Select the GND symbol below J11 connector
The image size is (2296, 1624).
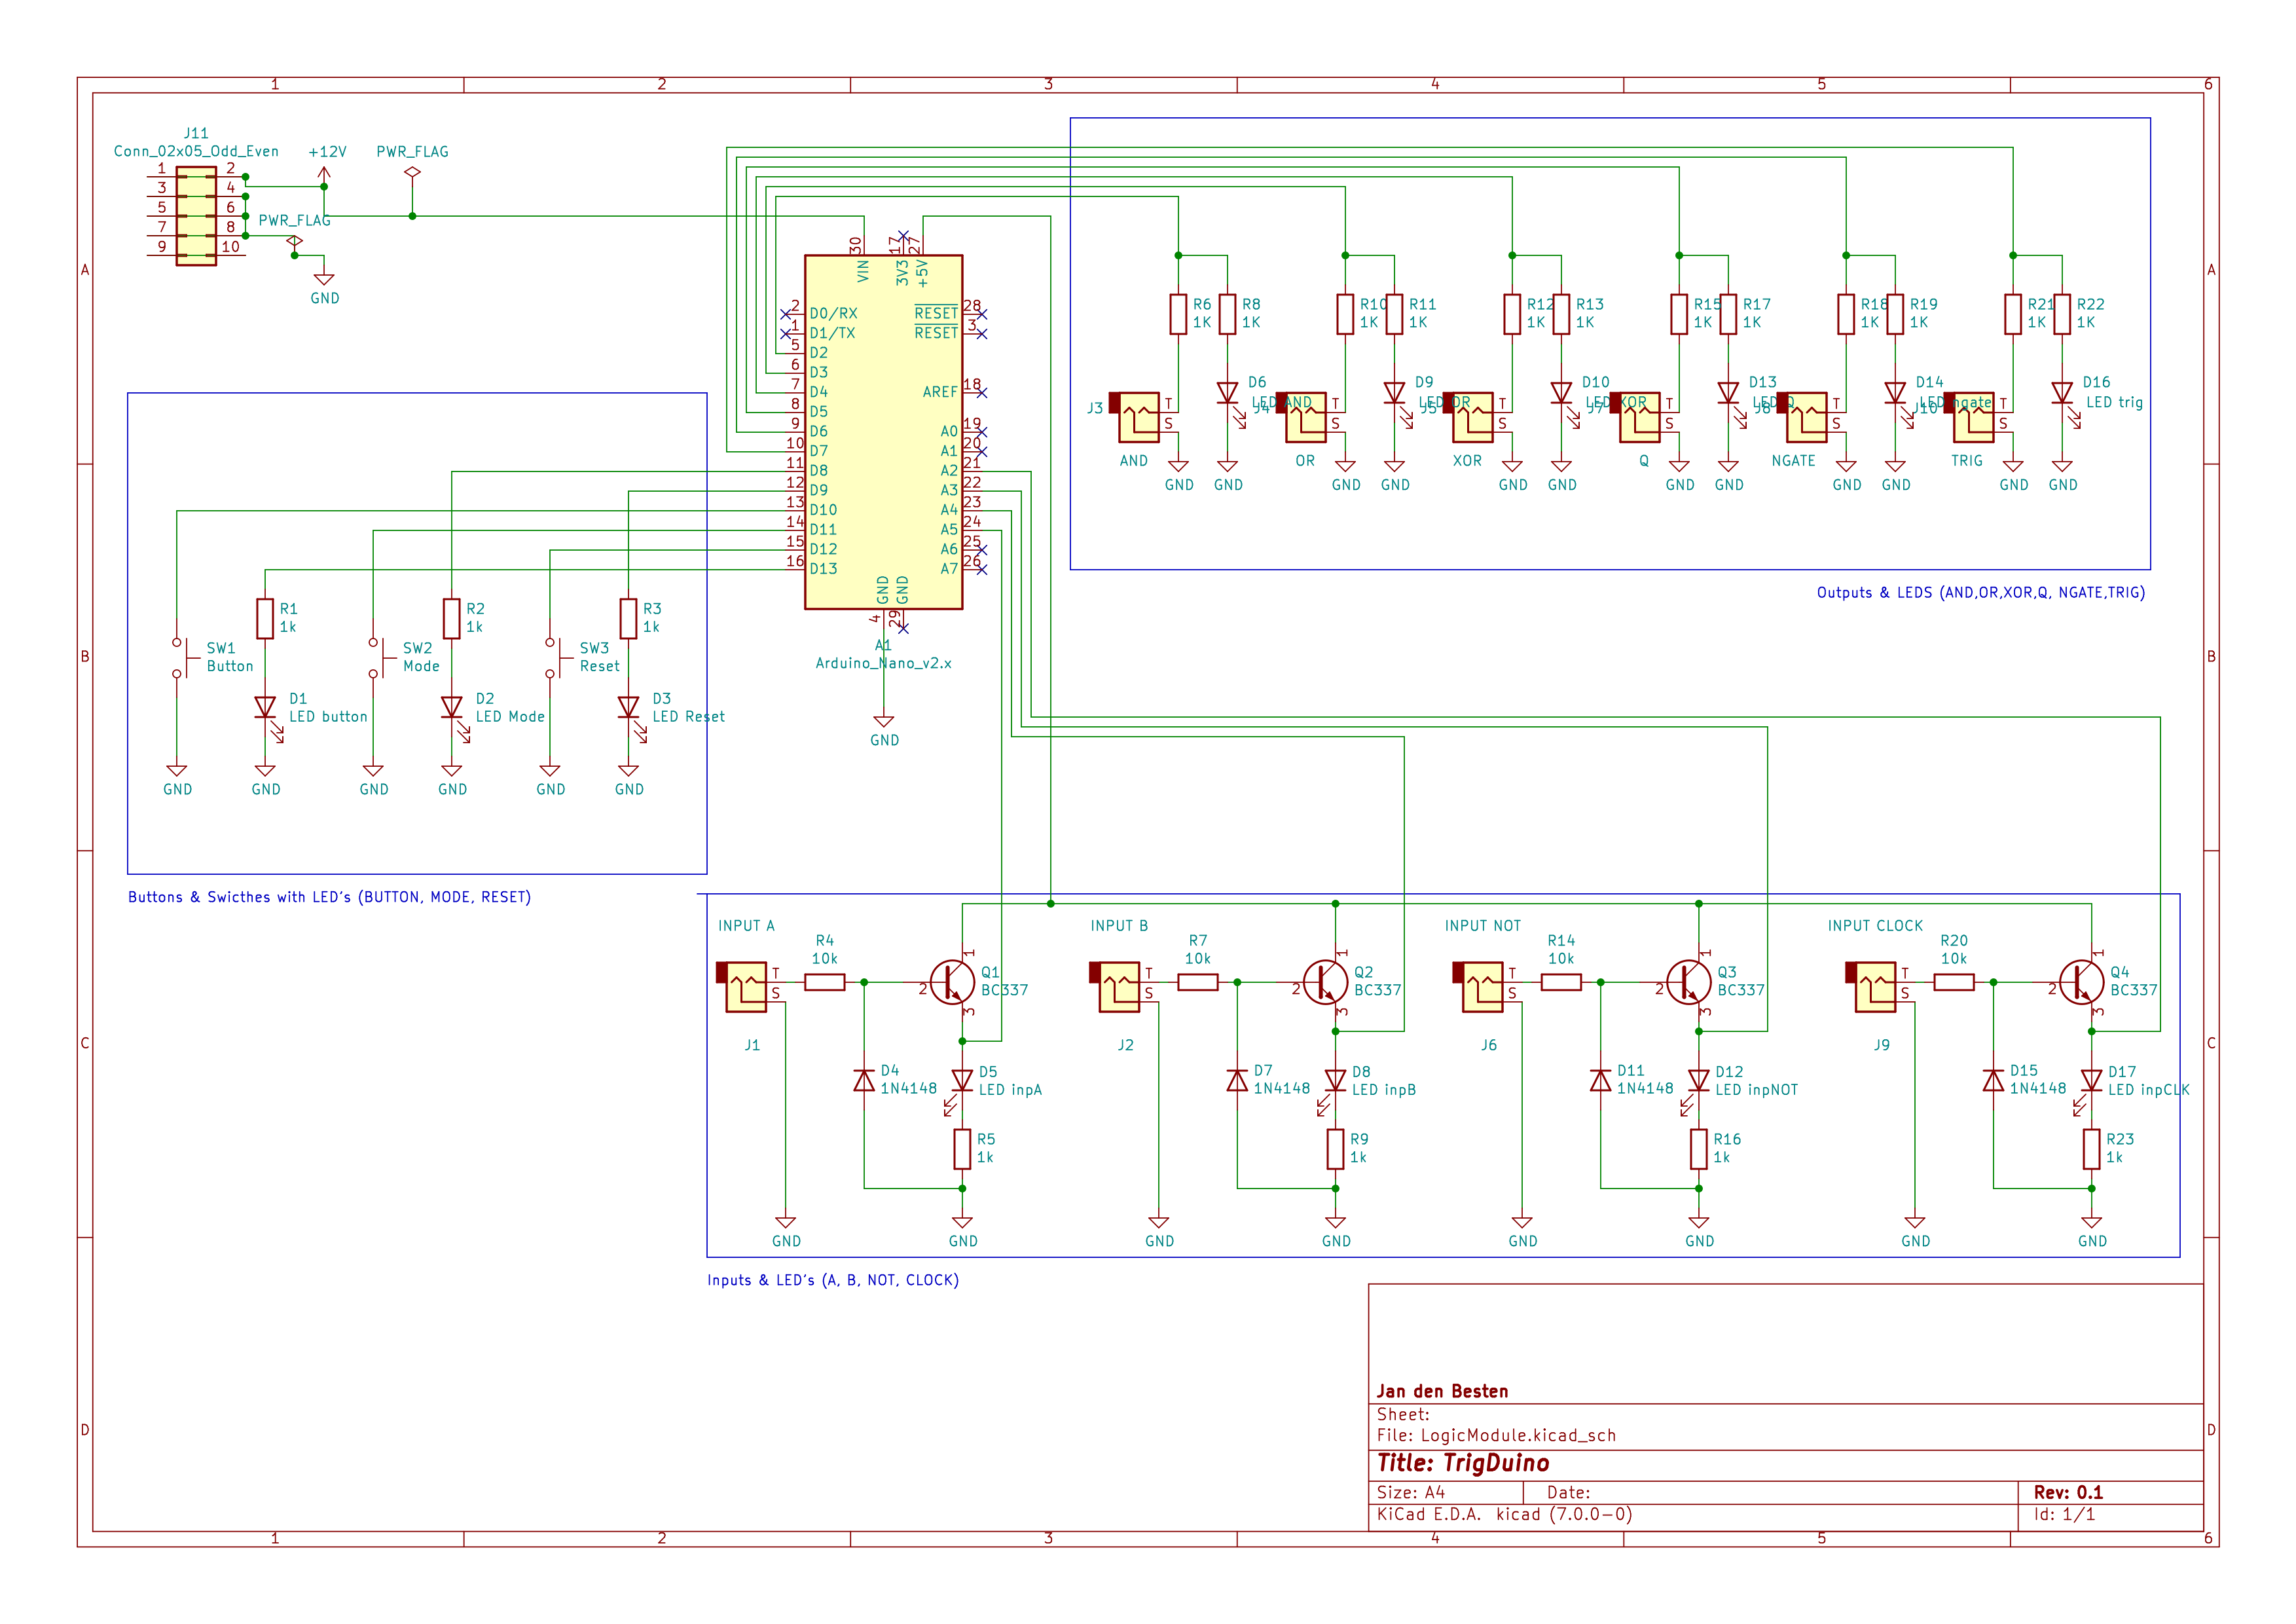tap(324, 280)
